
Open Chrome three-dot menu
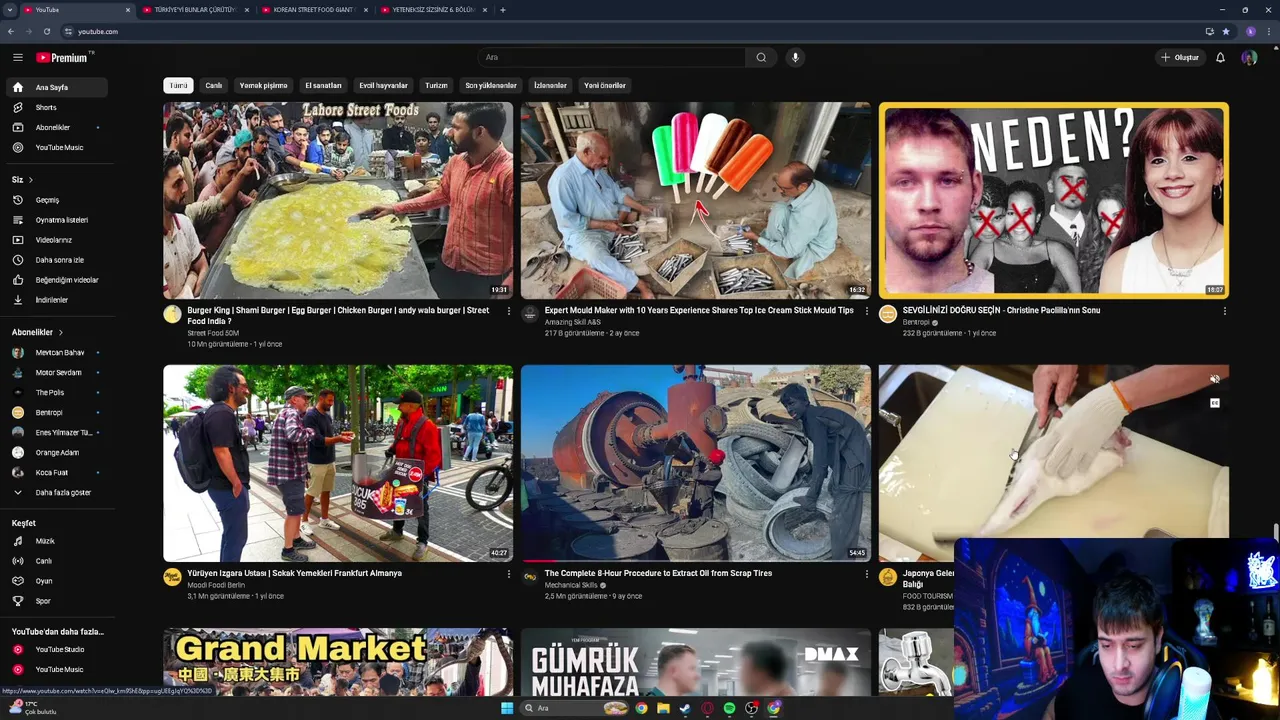[x=1269, y=31]
